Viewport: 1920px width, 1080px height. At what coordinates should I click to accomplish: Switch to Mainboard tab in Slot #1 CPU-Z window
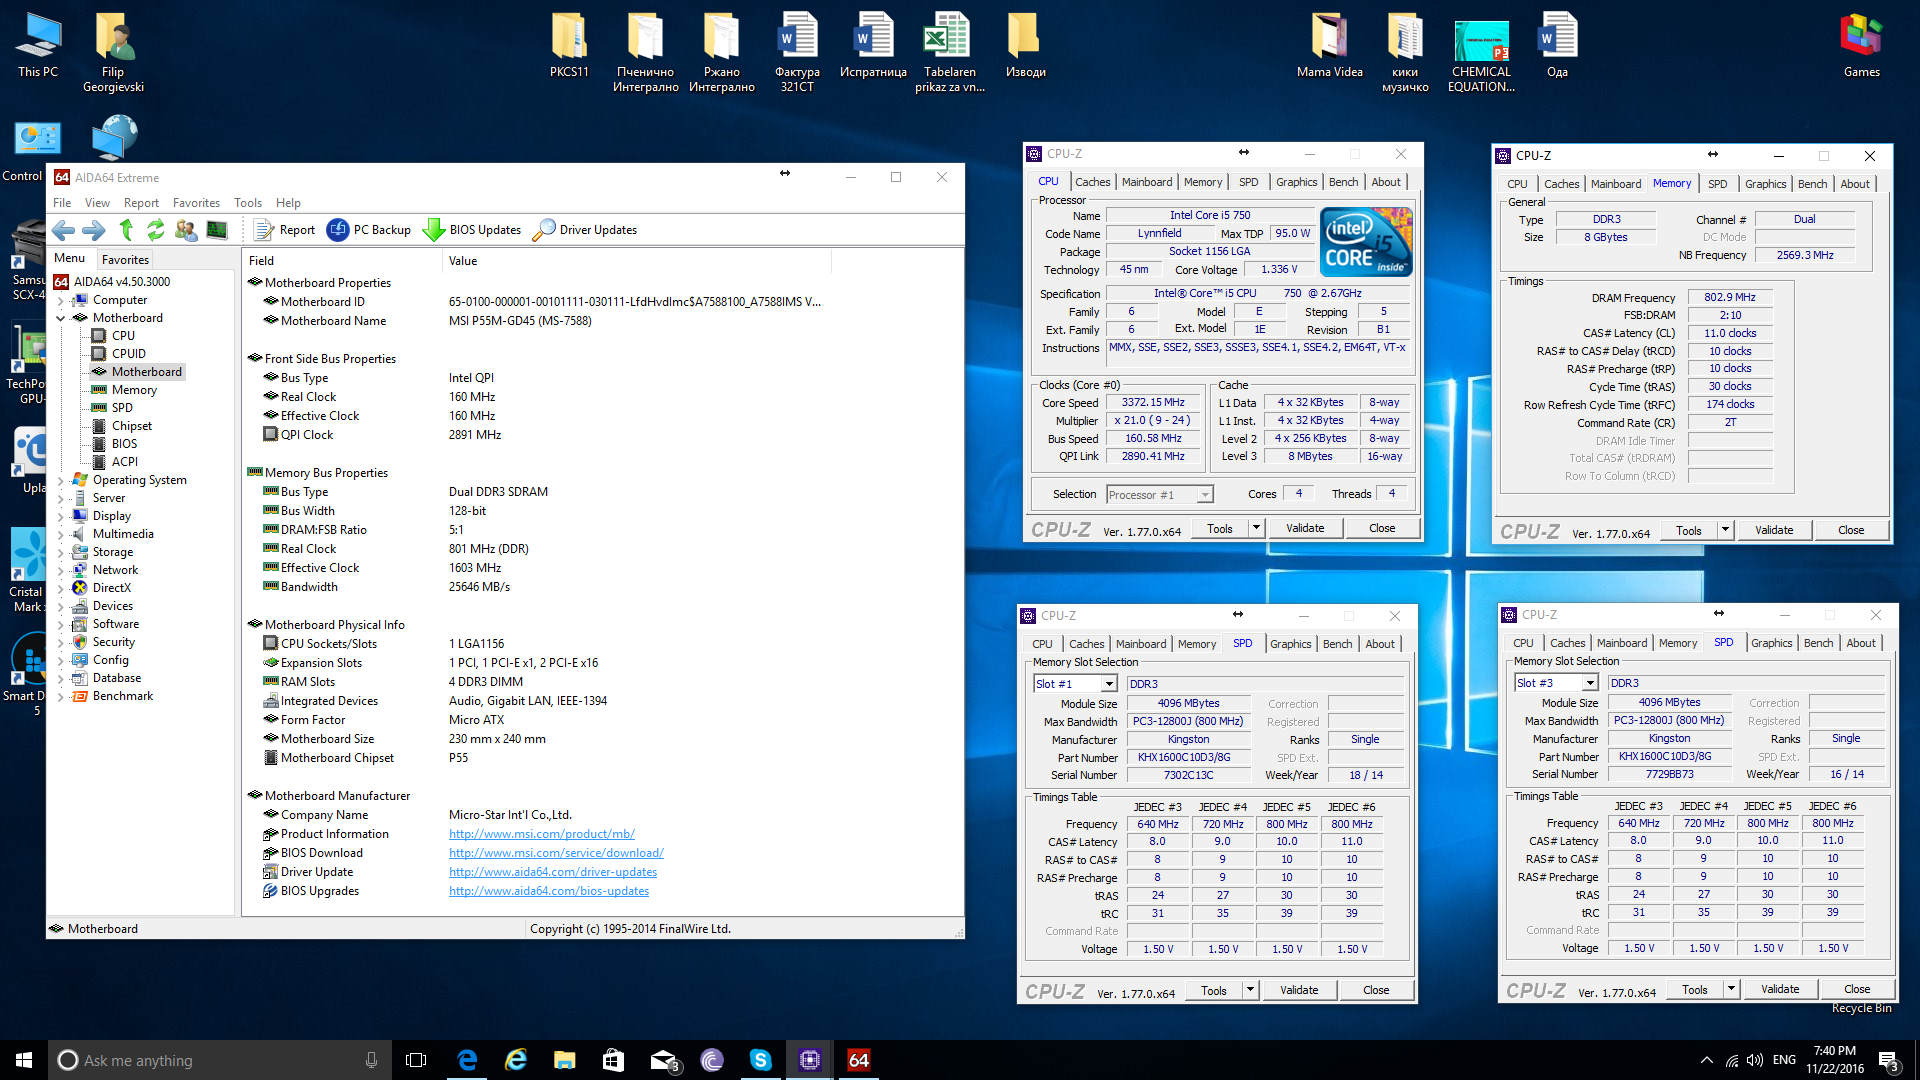click(1141, 644)
